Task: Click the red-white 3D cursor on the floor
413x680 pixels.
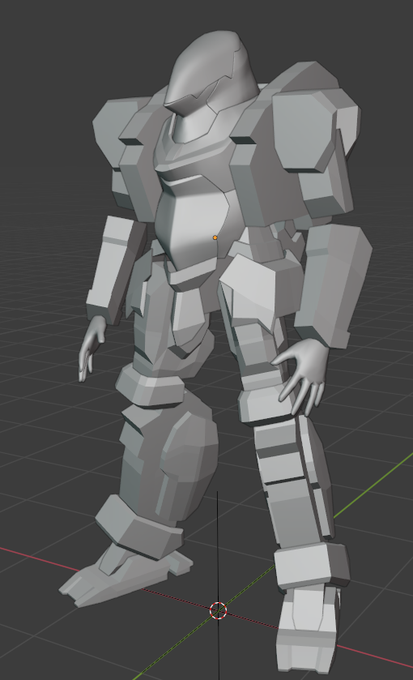Action: click(218, 610)
